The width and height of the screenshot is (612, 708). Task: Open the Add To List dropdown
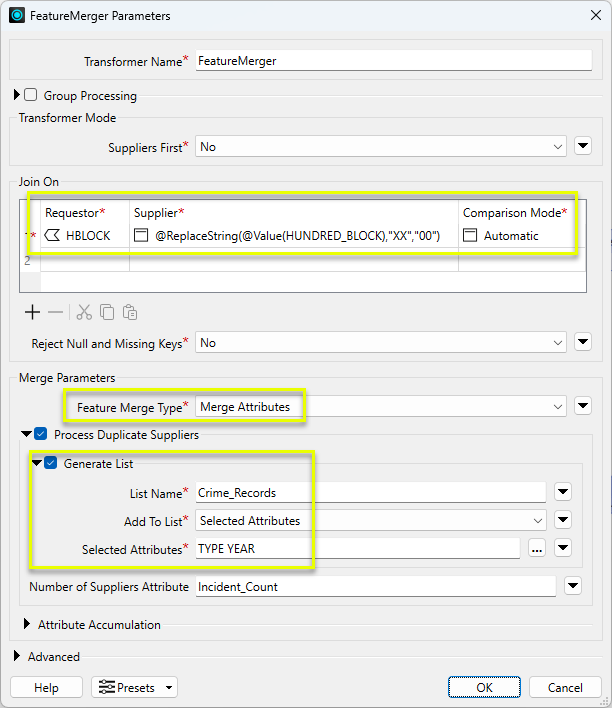[x=371, y=520]
